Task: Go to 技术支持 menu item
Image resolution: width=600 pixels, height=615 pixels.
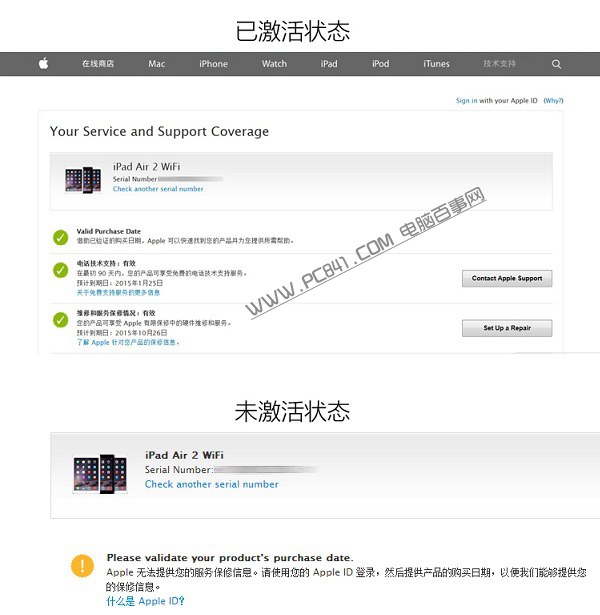Action: (x=499, y=64)
